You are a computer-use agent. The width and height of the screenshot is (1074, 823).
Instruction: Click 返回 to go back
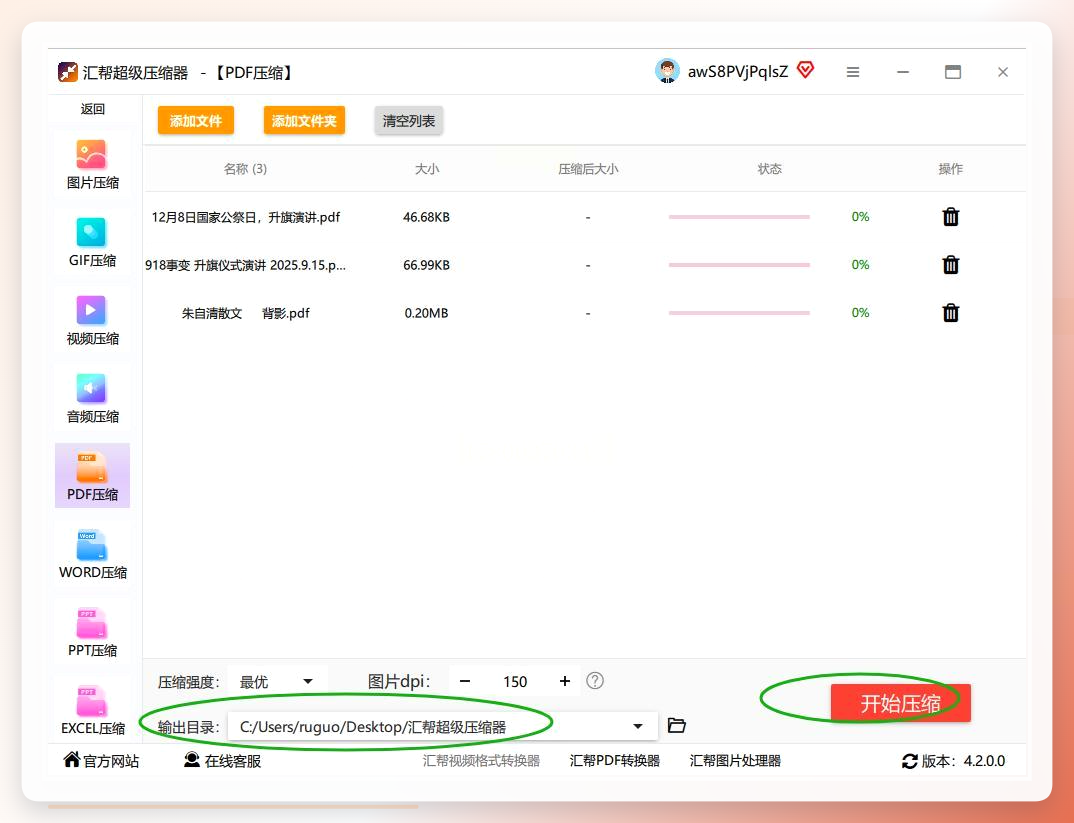click(92, 109)
